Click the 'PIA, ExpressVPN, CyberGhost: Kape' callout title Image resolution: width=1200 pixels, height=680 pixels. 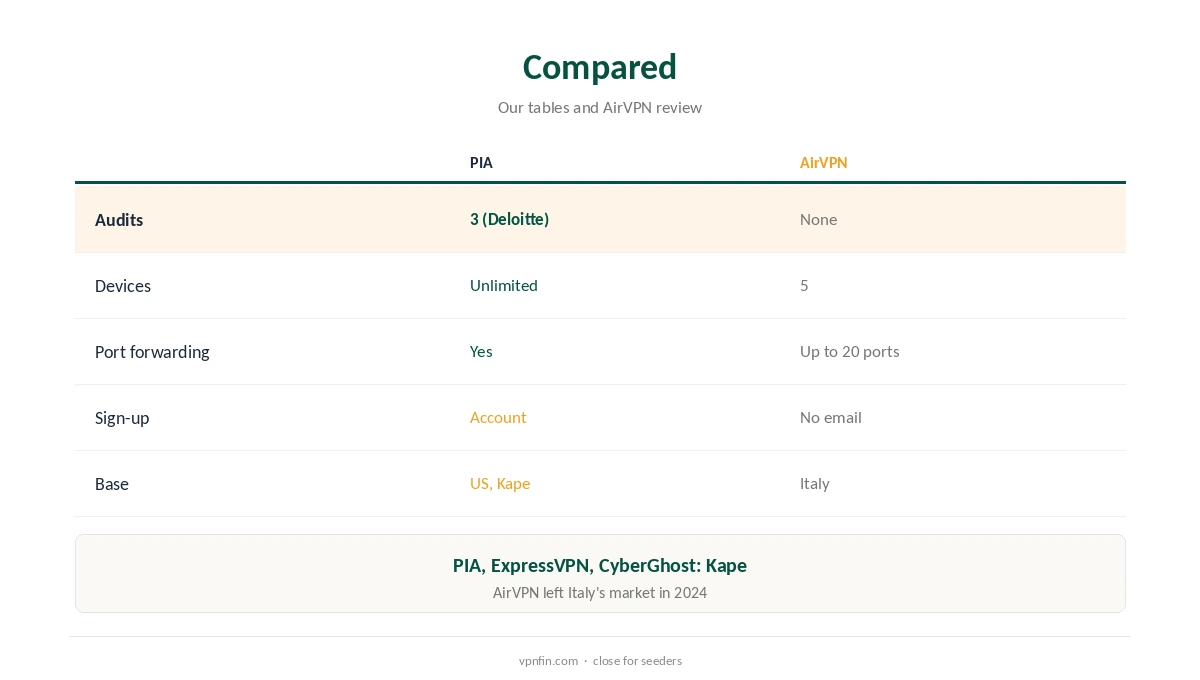point(600,565)
